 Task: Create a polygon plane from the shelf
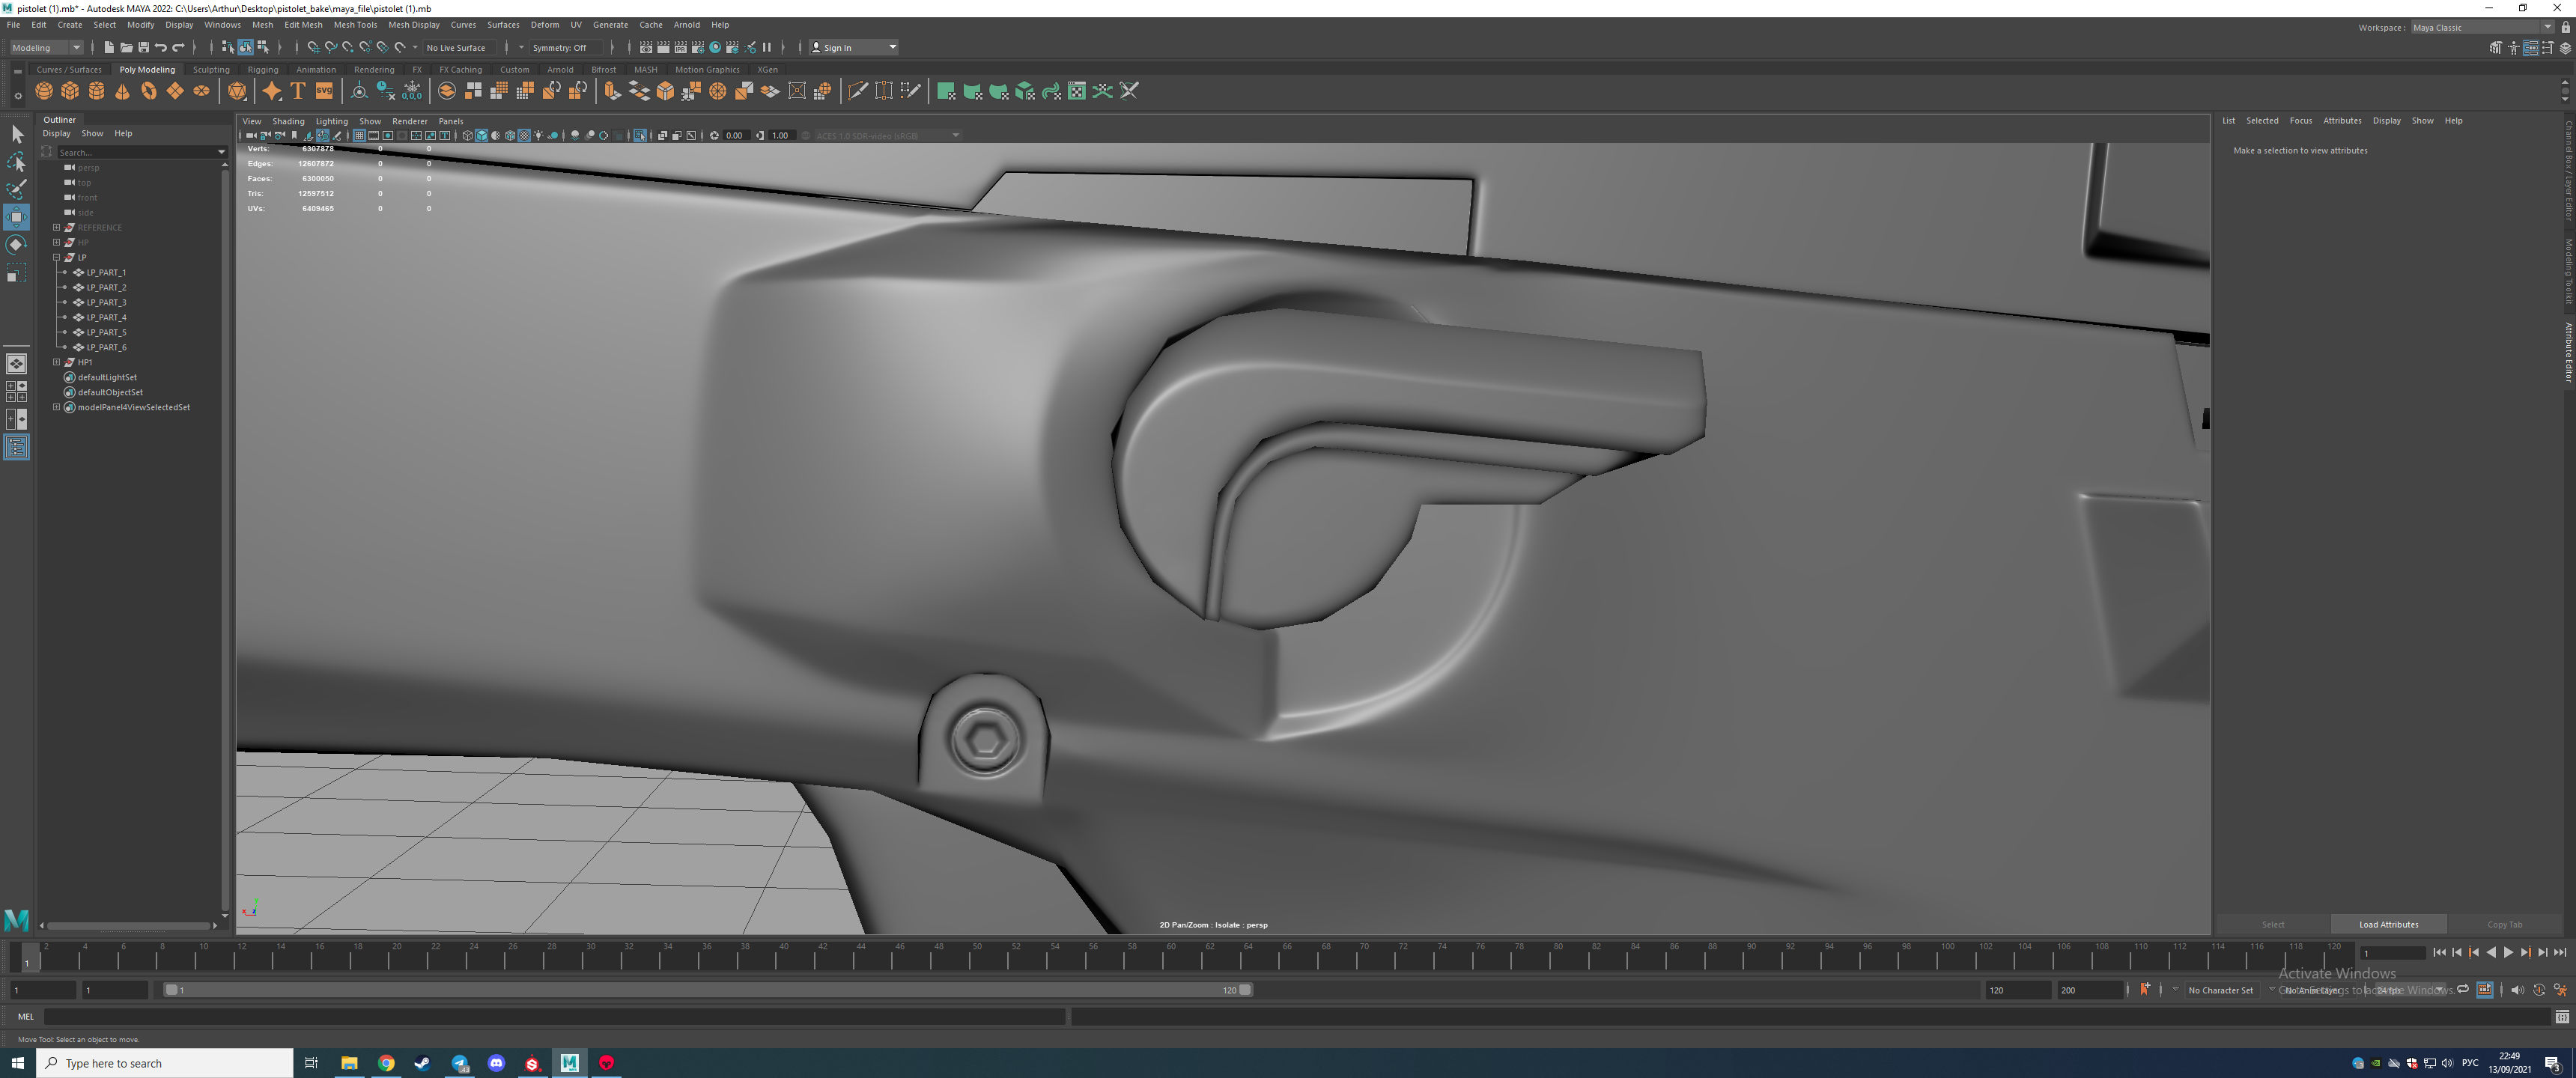[175, 91]
